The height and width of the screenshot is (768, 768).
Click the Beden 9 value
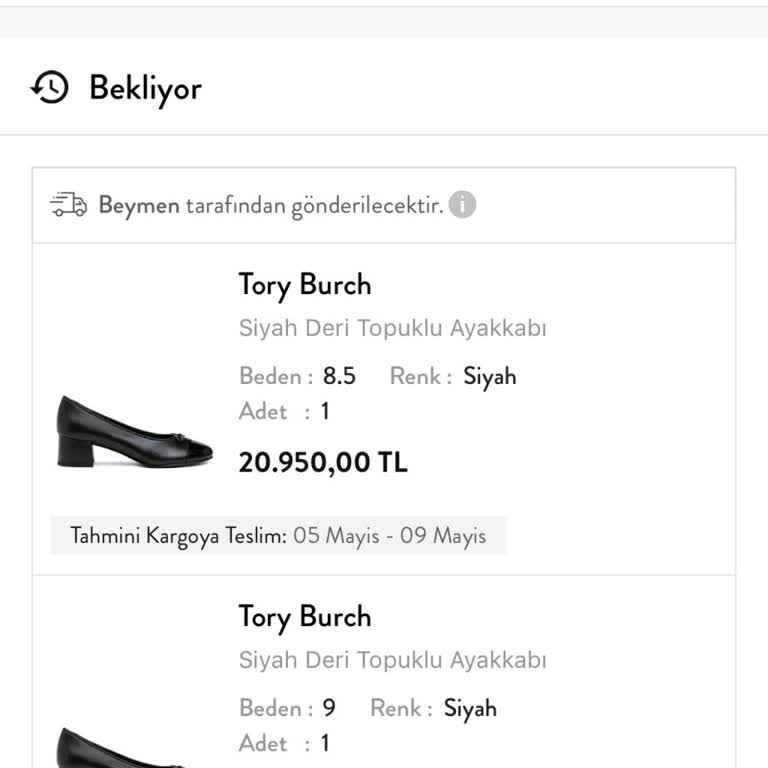(x=329, y=708)
